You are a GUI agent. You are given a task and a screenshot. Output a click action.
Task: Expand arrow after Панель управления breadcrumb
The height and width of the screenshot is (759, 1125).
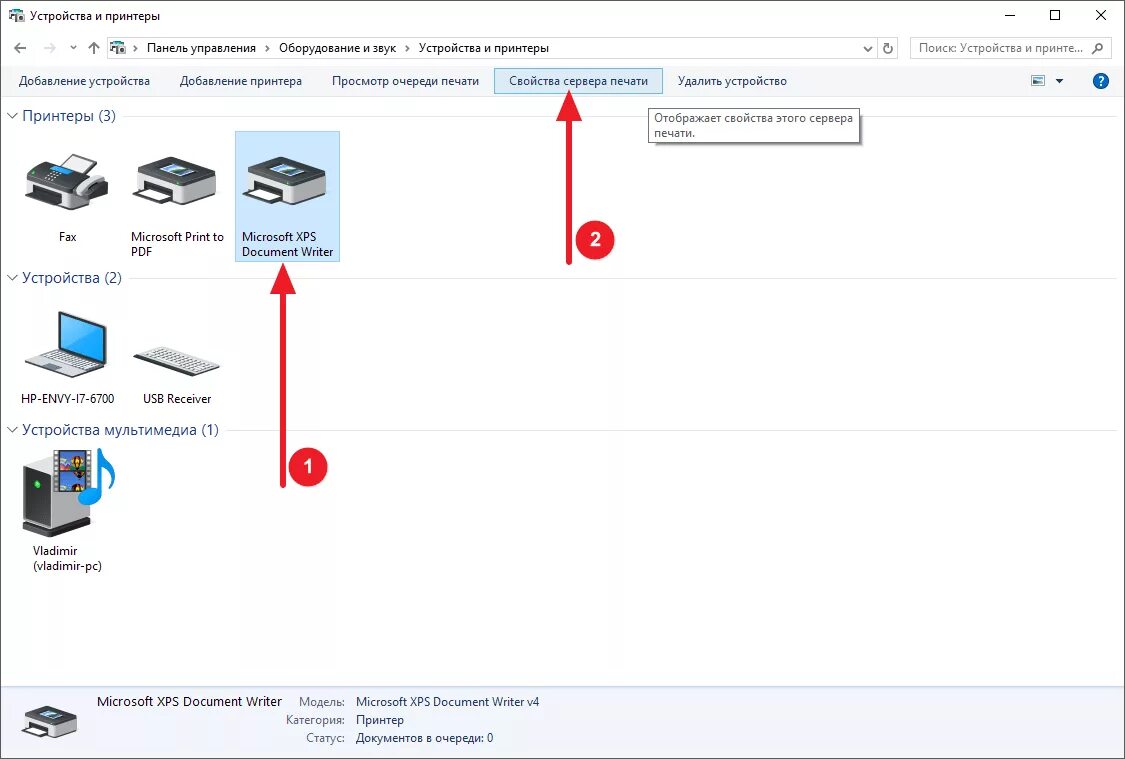(268, 48)
